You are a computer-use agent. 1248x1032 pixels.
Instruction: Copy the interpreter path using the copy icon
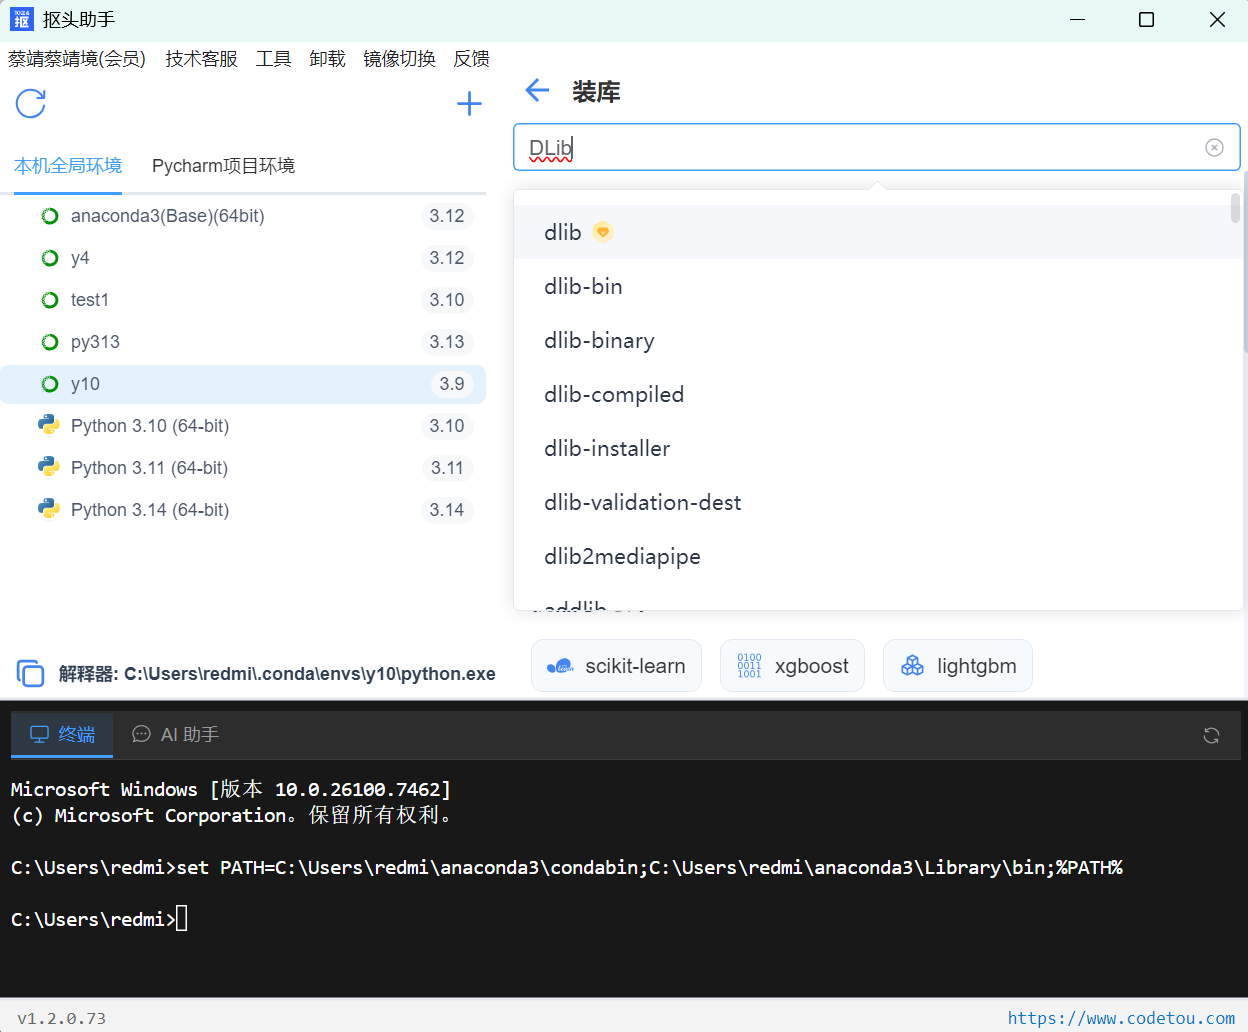point(30,673)
